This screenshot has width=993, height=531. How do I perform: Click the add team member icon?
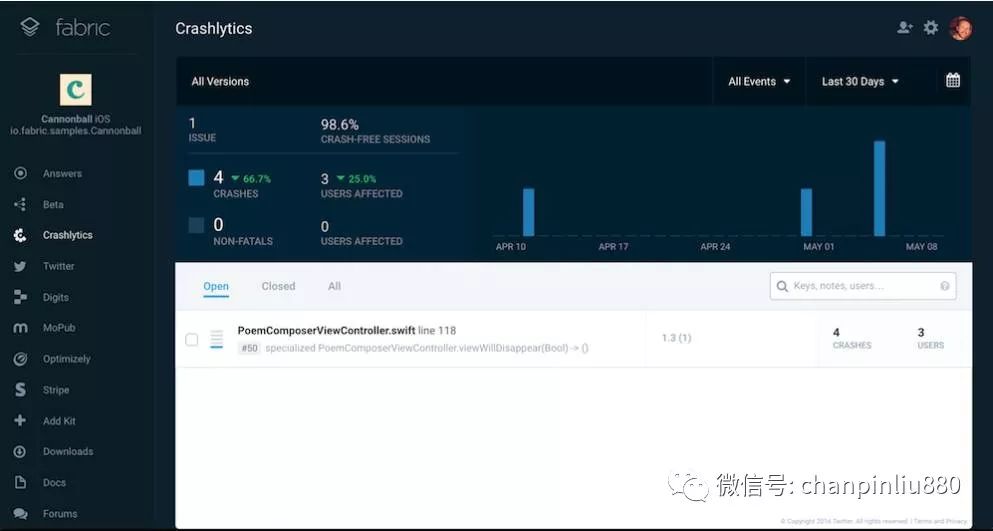[904, 27]
